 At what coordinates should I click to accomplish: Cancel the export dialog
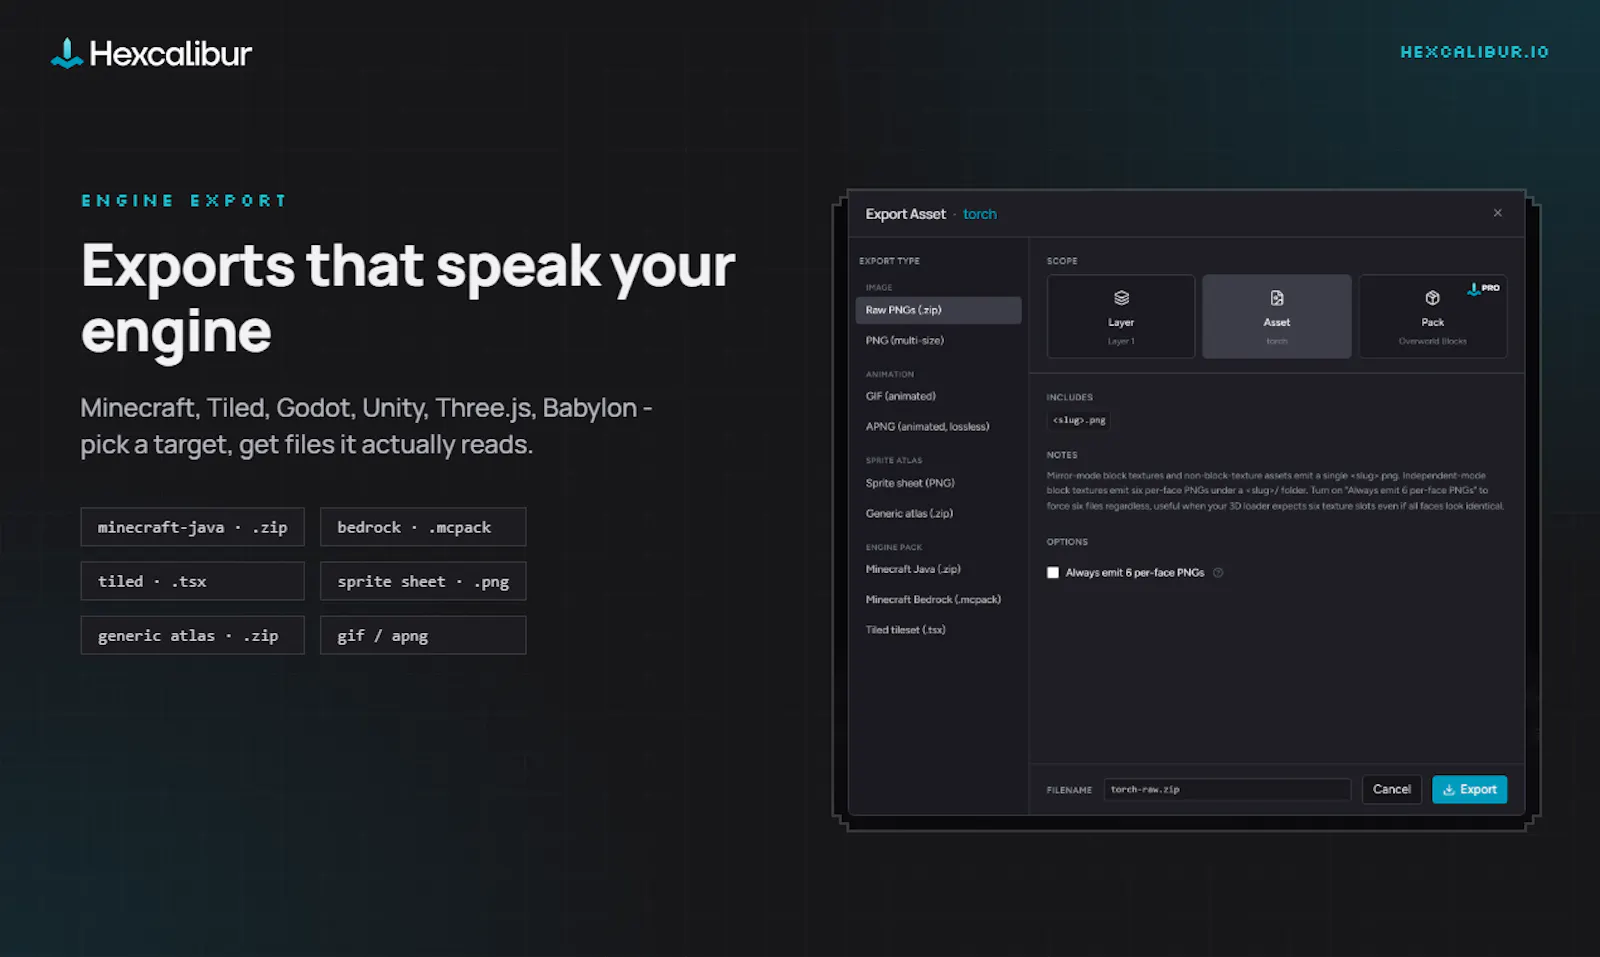point(1391,789)
